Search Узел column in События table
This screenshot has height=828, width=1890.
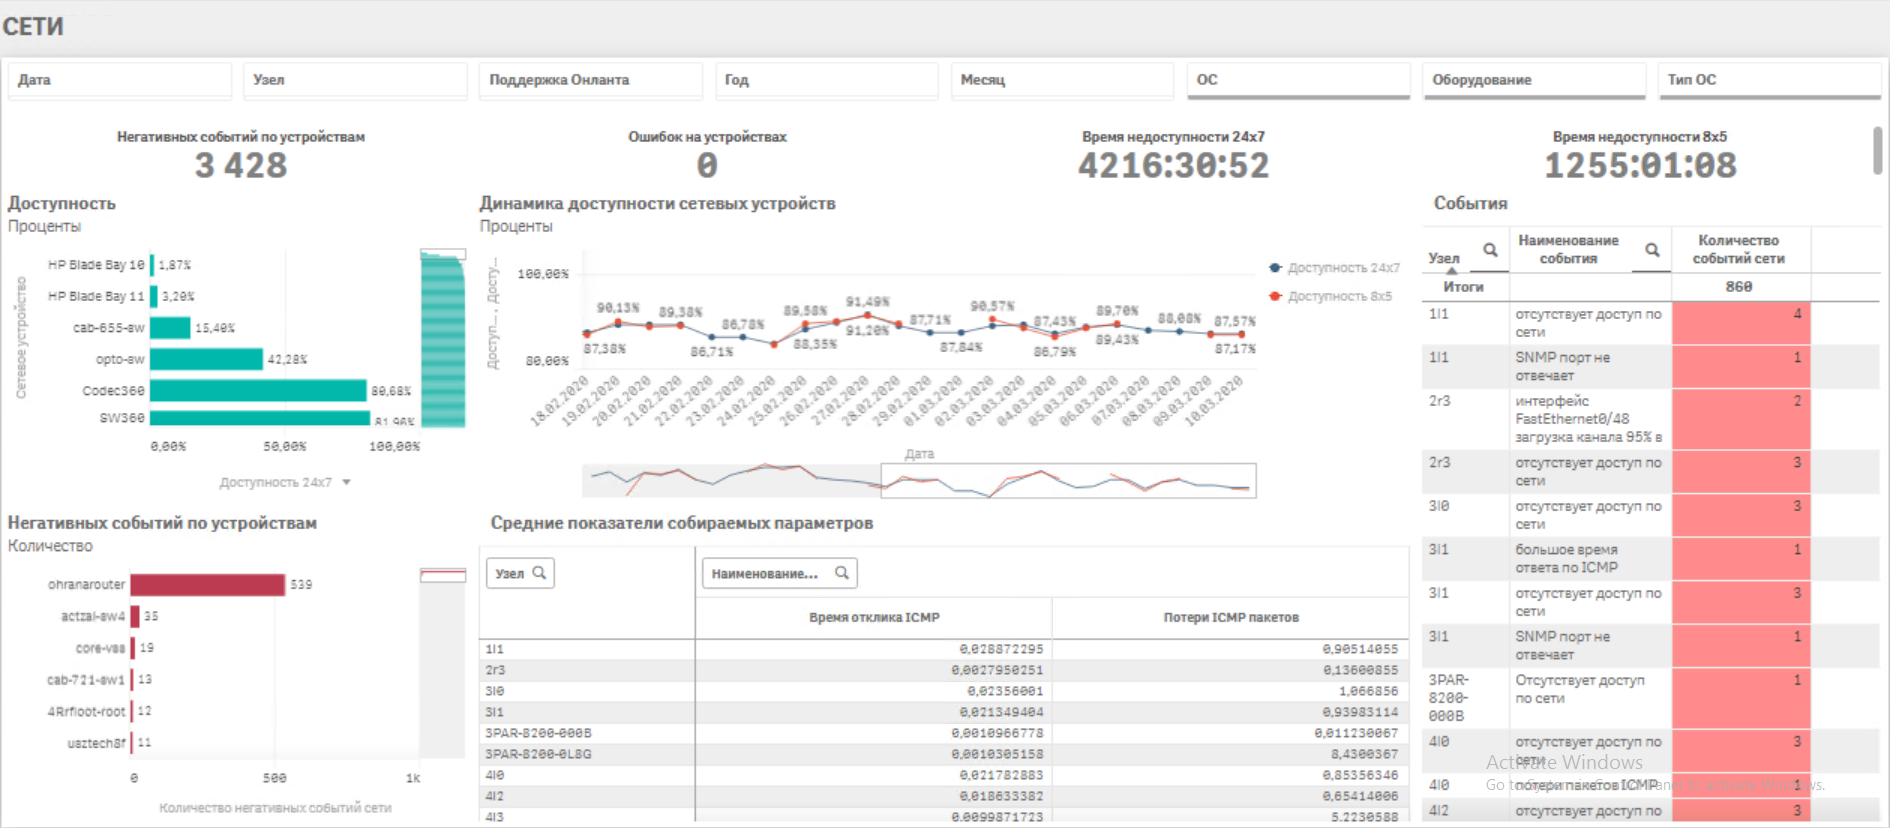pos(1490,250)
